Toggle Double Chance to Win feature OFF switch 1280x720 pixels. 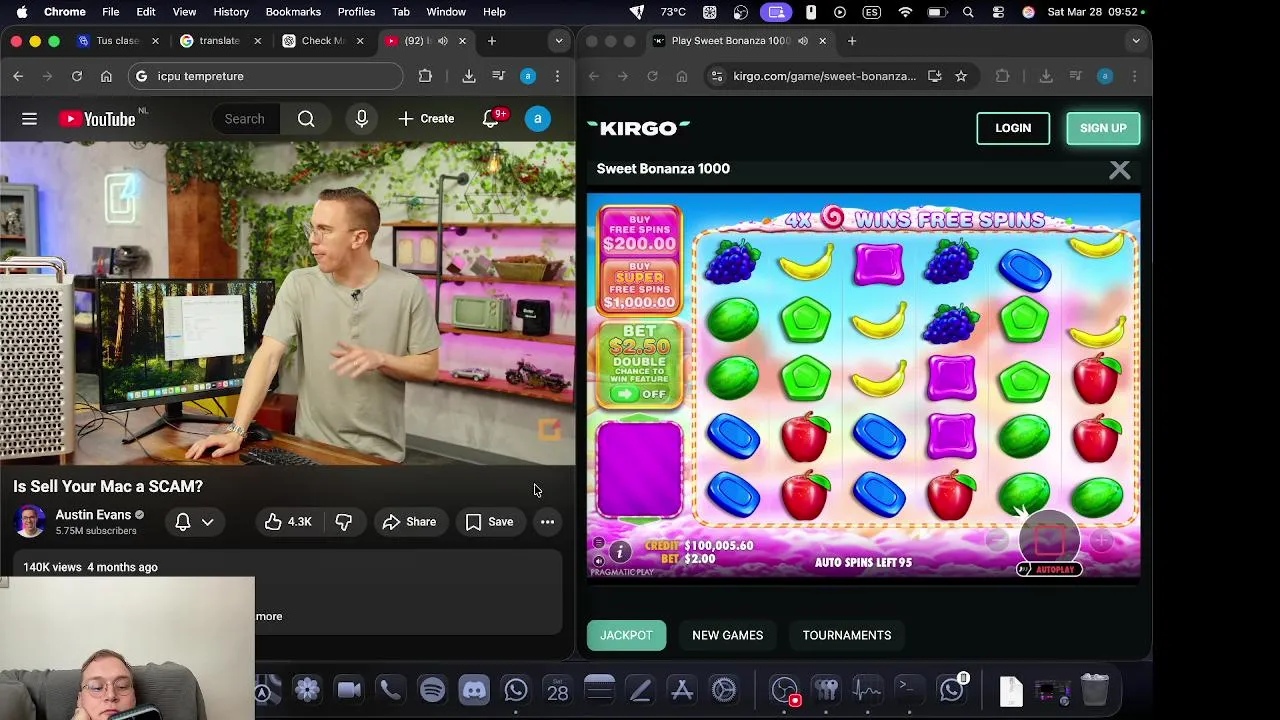[x=640, y=394]
